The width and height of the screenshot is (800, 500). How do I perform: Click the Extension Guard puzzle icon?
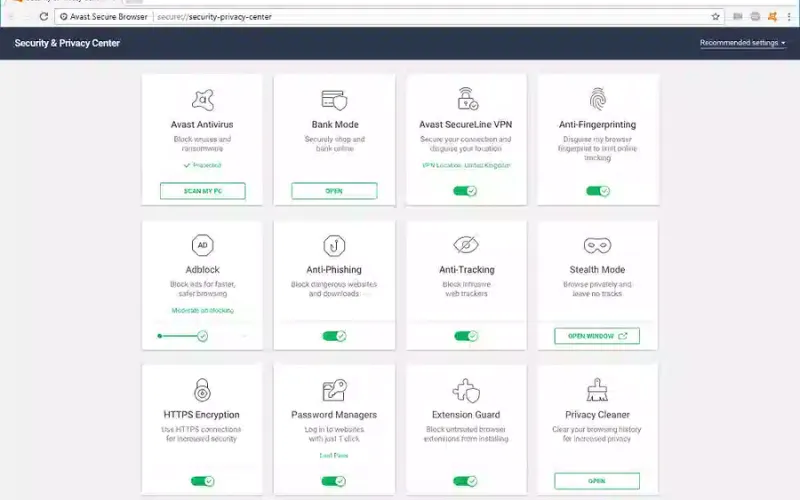[x=466, y=390]
